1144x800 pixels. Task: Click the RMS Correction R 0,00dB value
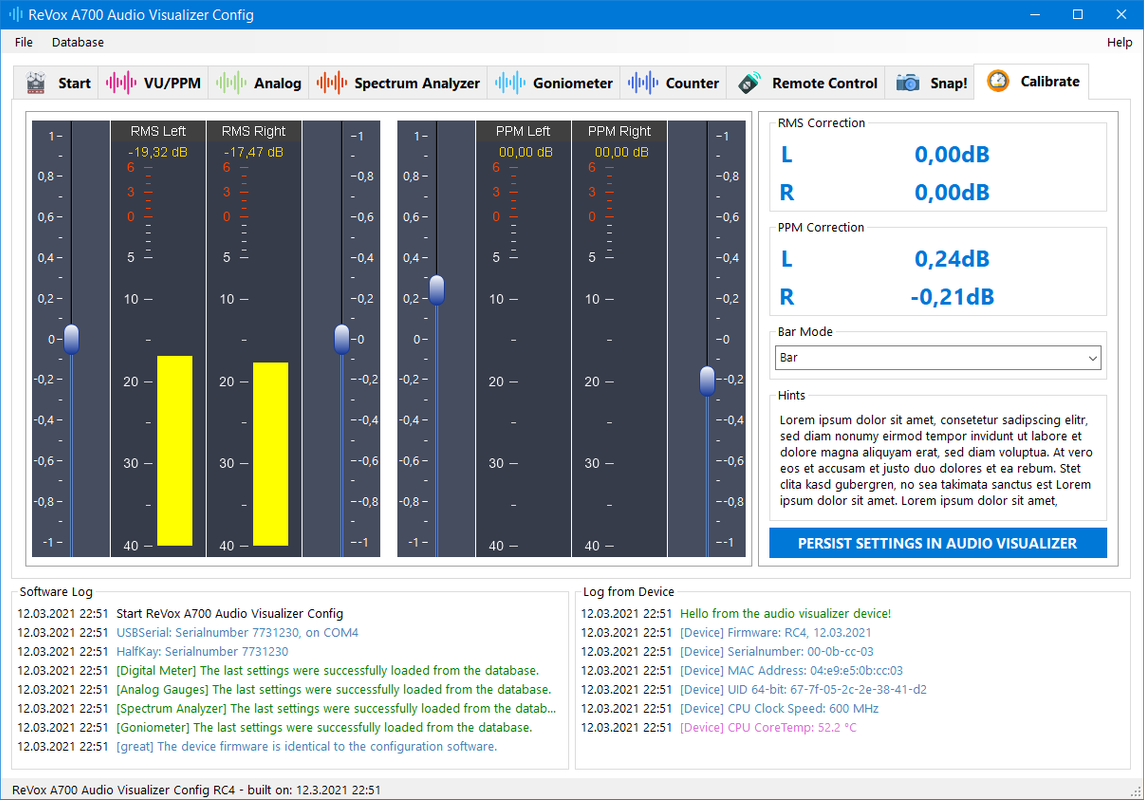tap(952, 193)
